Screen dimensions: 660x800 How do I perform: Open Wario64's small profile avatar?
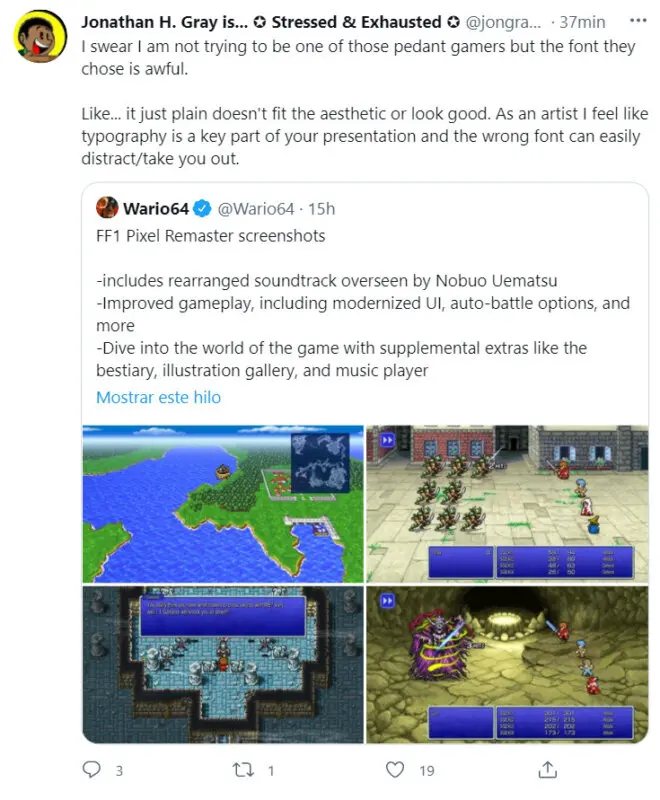click(x=107, y=208)
